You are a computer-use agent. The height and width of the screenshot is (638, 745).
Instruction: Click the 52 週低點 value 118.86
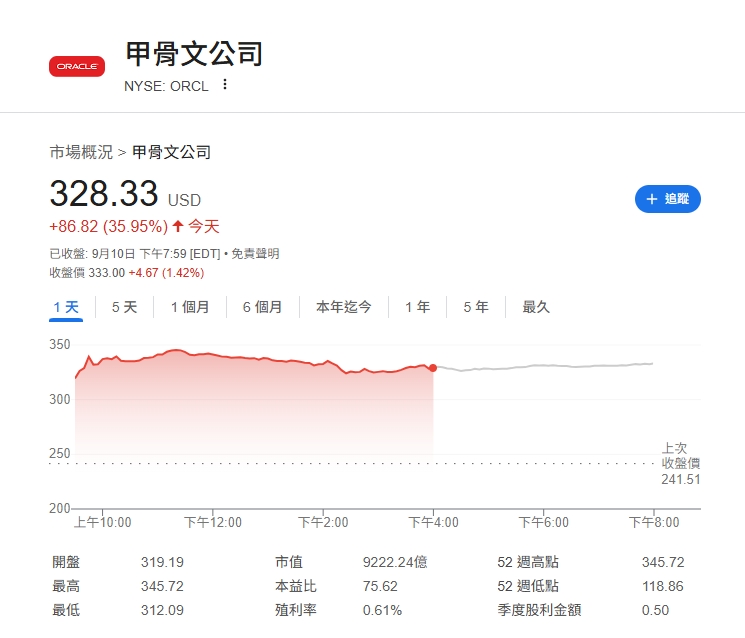coord(663,586)
